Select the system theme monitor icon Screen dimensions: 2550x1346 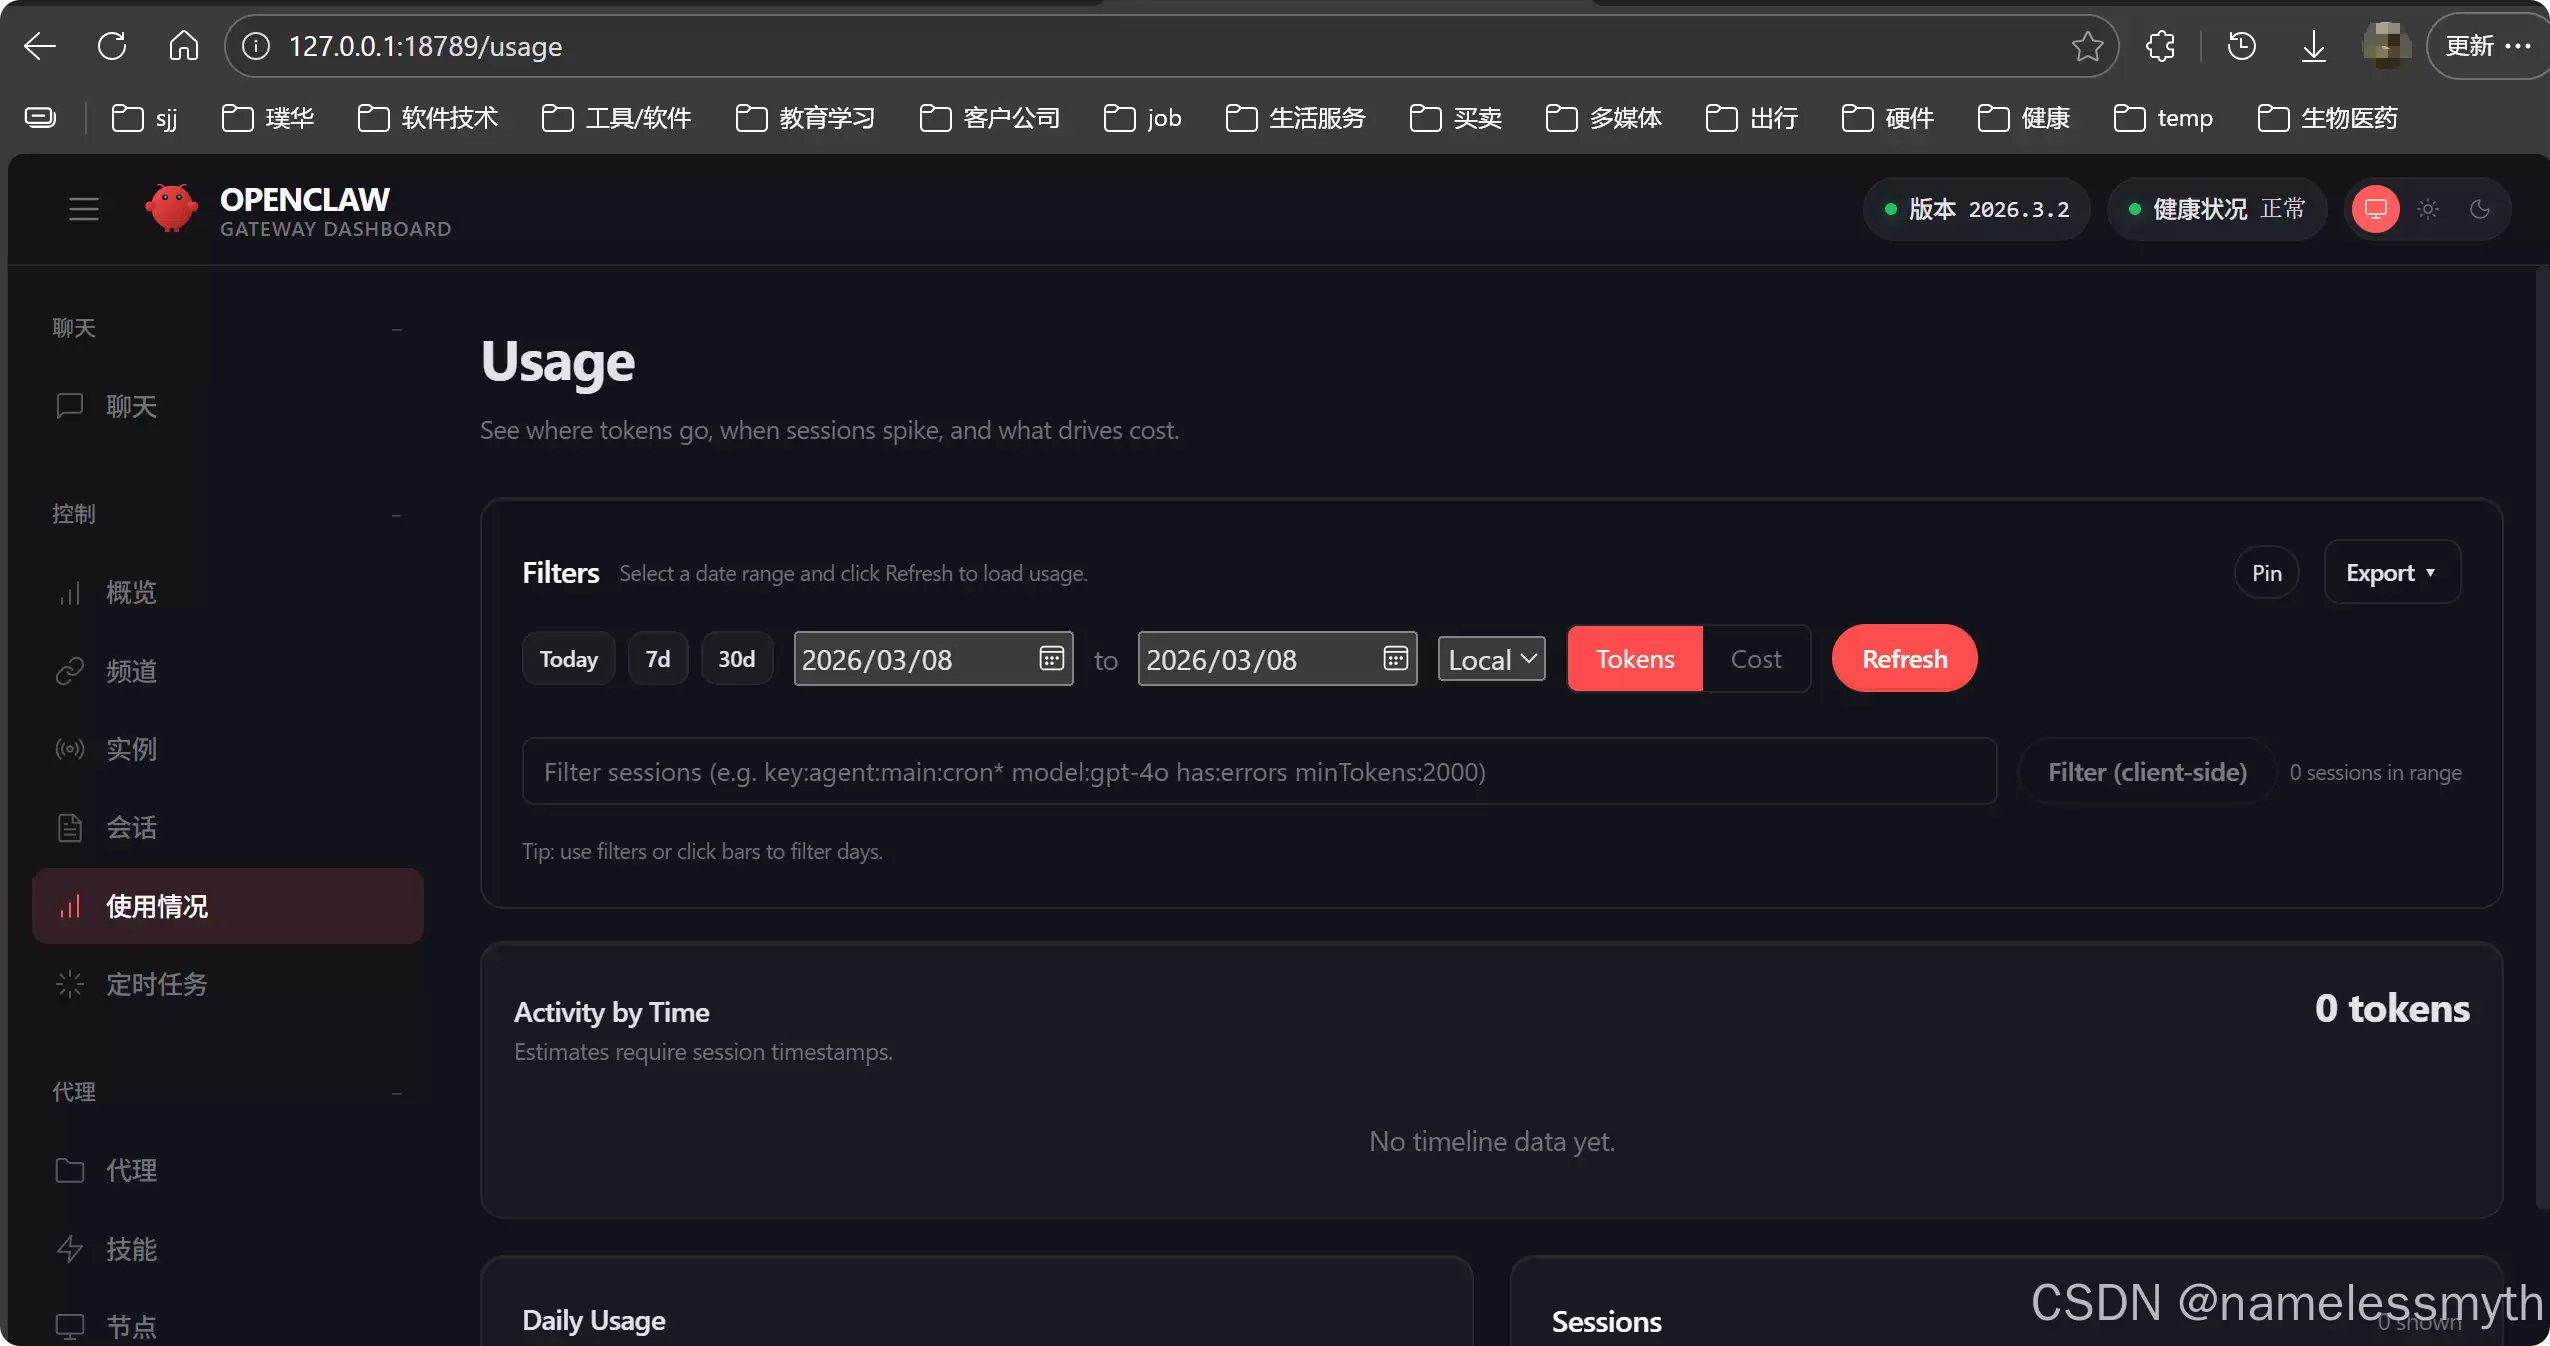pos(2375,209)
